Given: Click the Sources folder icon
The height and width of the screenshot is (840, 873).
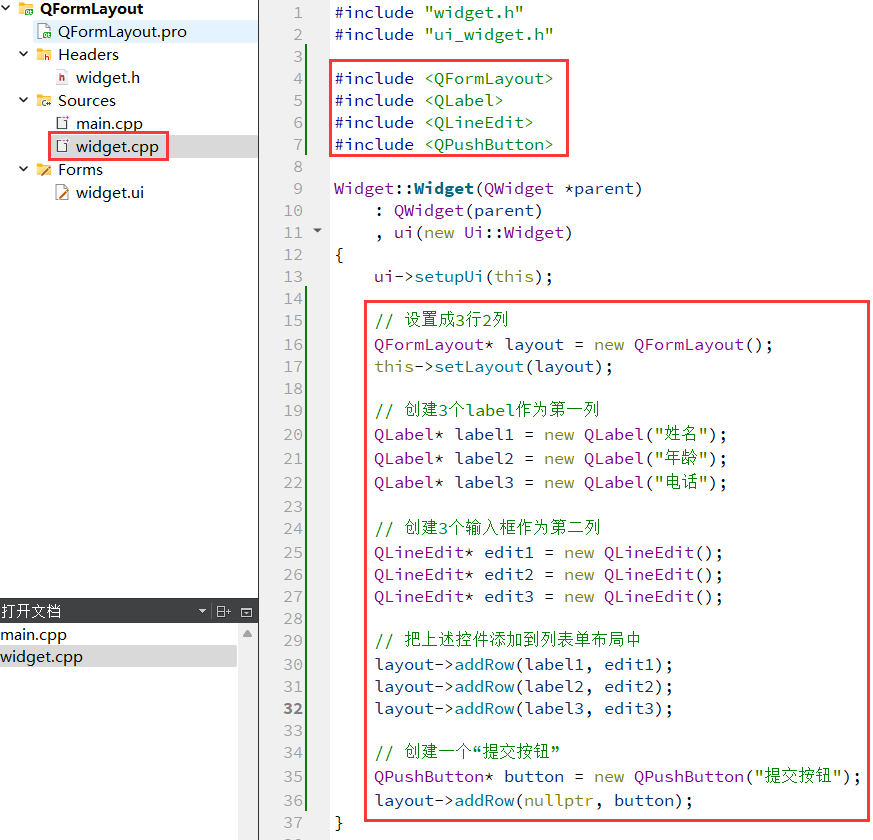Looking at the screenshot, I should click(44, 101).
